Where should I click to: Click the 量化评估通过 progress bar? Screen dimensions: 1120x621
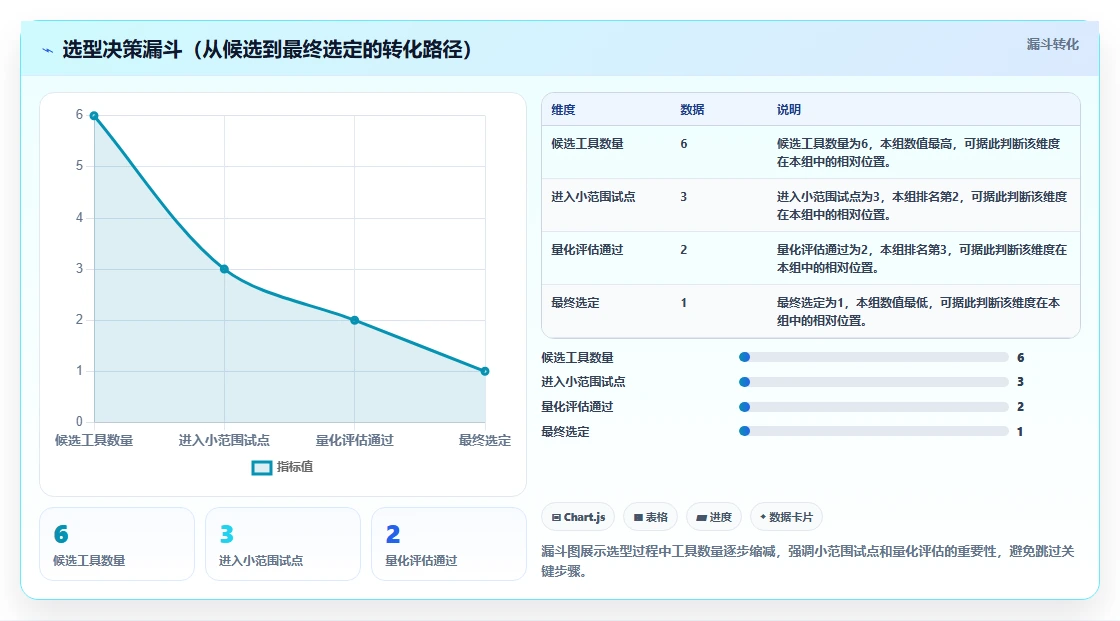point(874,407)
